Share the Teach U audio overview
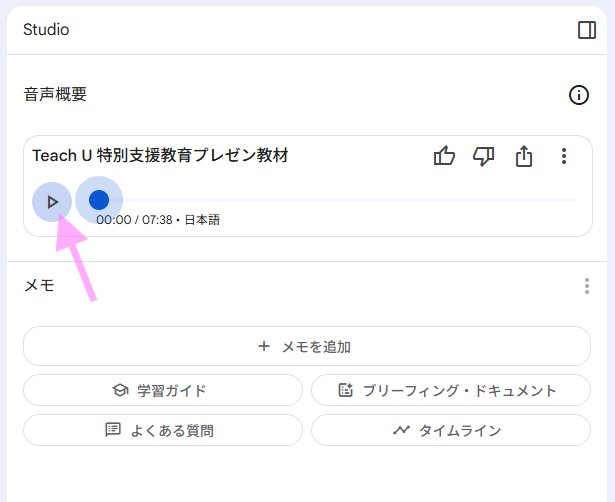The image size is (615, 502). pos(524,156)
